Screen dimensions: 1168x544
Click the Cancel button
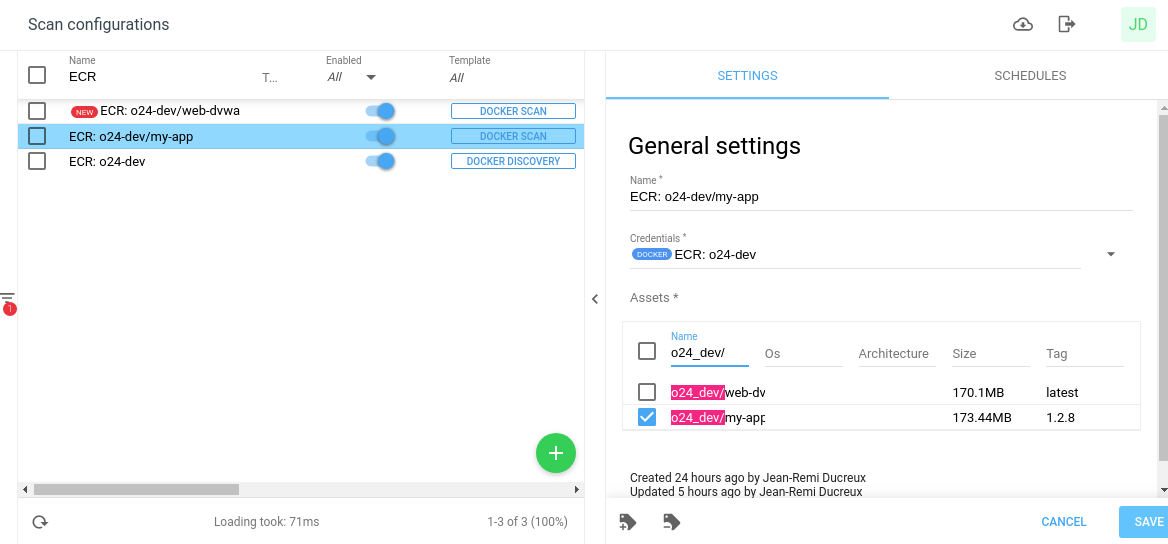coord(1063,522)
